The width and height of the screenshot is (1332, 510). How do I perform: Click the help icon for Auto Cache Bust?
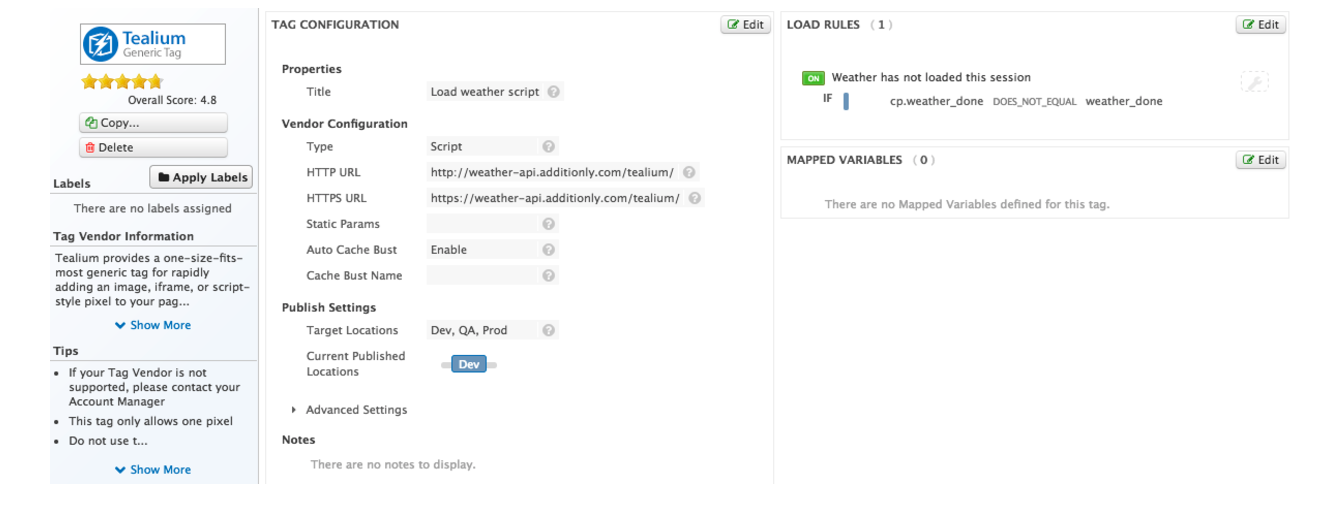pyautogui.click(x=548, y=250)
